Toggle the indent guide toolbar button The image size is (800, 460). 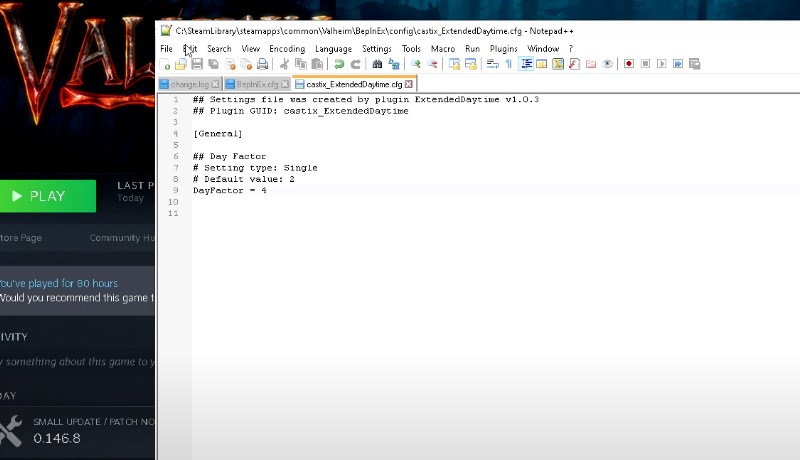click(526, 64)
